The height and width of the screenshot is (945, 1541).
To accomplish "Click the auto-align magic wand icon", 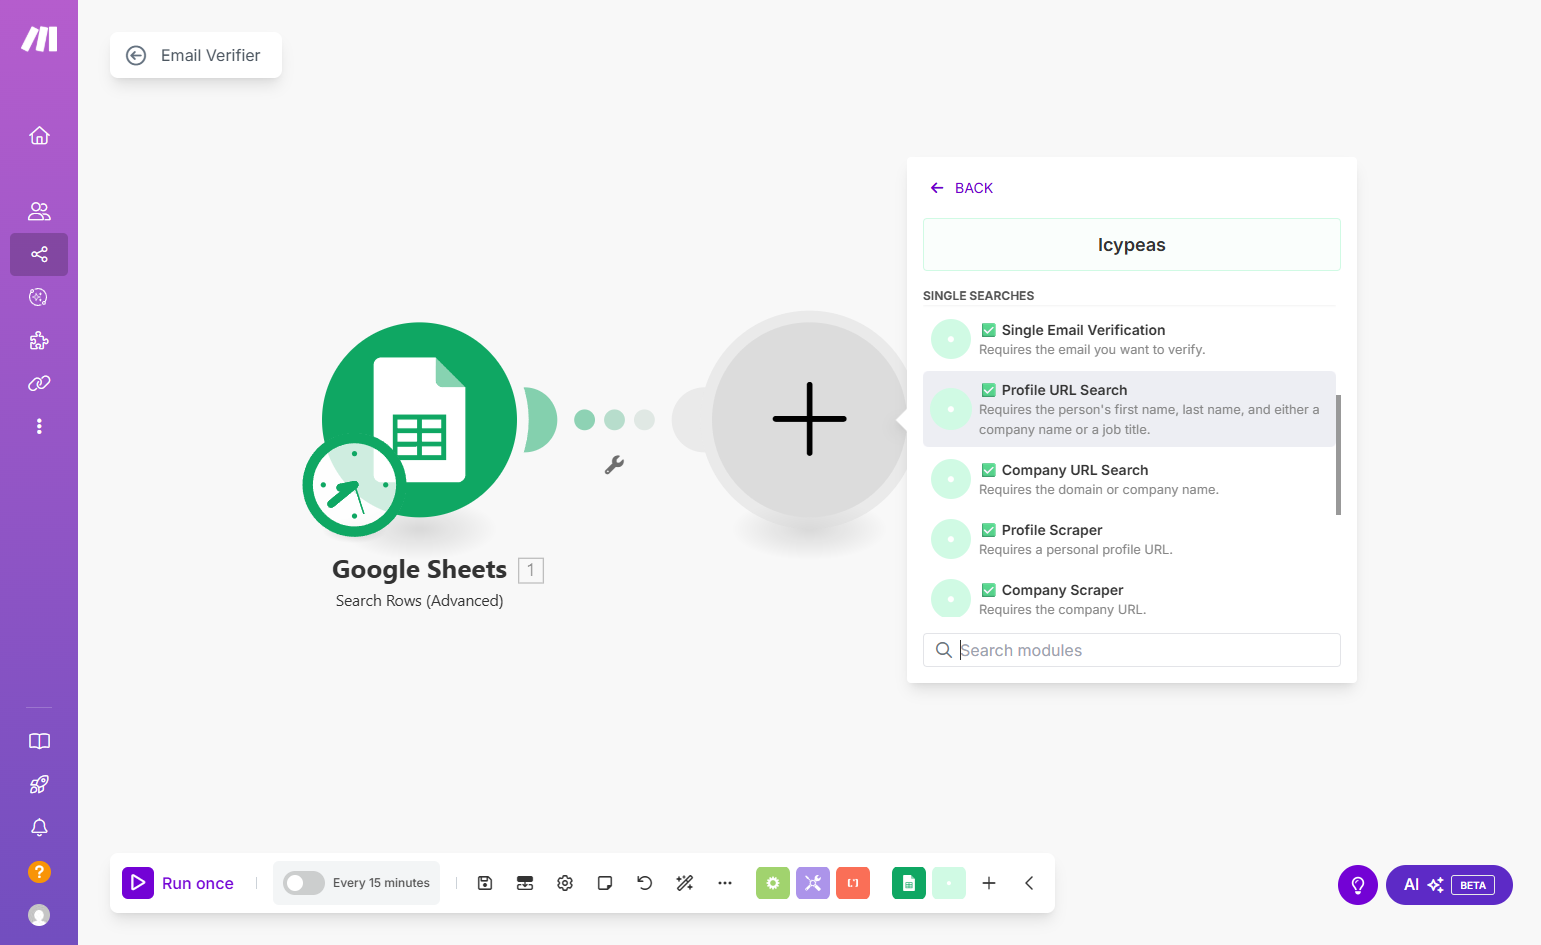I will coord(685,883).
